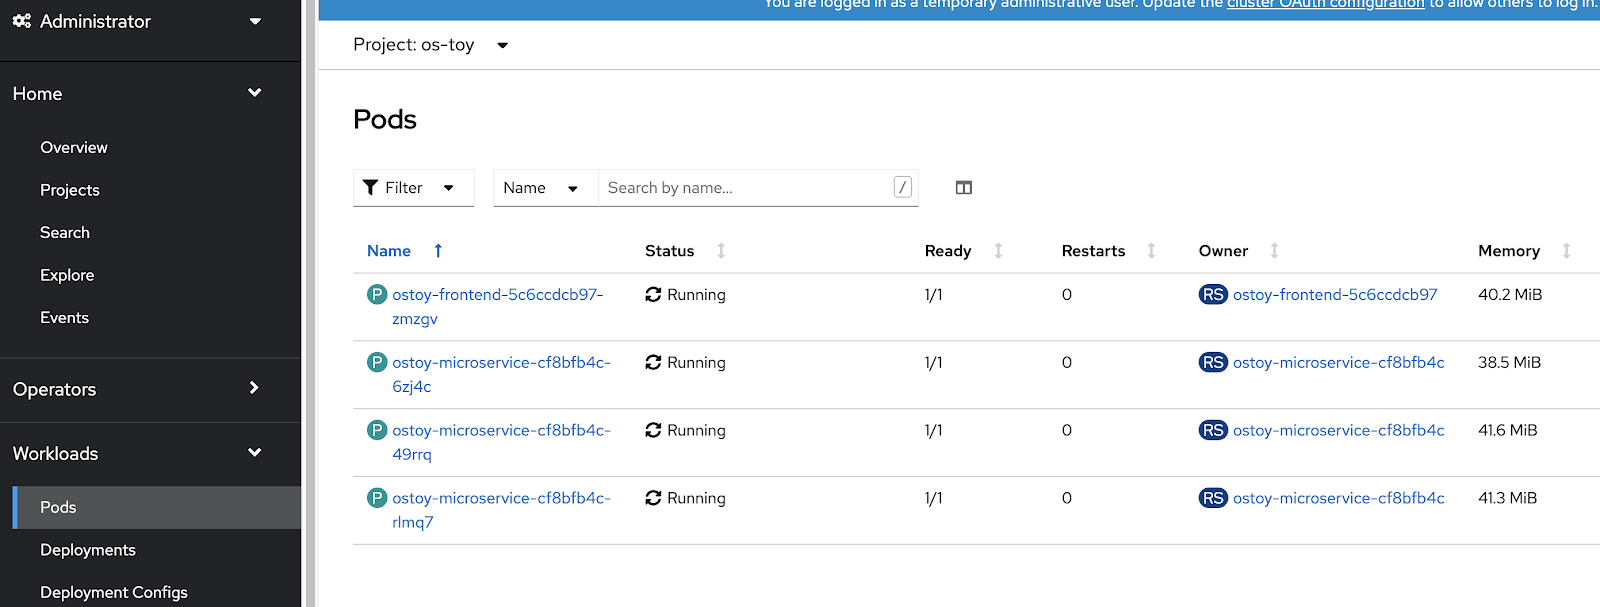Go to Deployments in sidebar

(88, 550)
